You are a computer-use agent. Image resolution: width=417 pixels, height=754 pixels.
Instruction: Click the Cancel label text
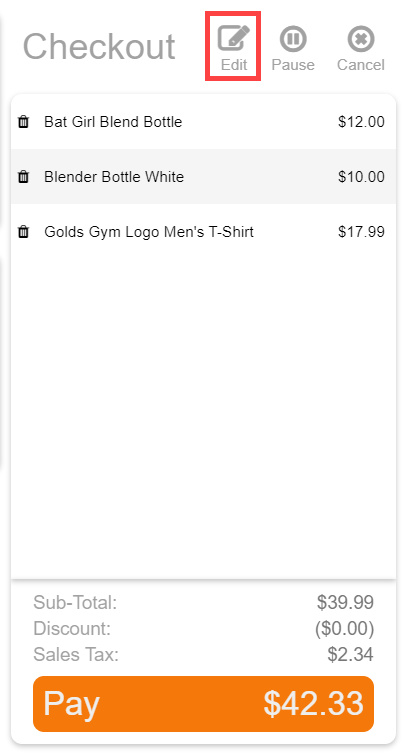(x=361, y=64)
